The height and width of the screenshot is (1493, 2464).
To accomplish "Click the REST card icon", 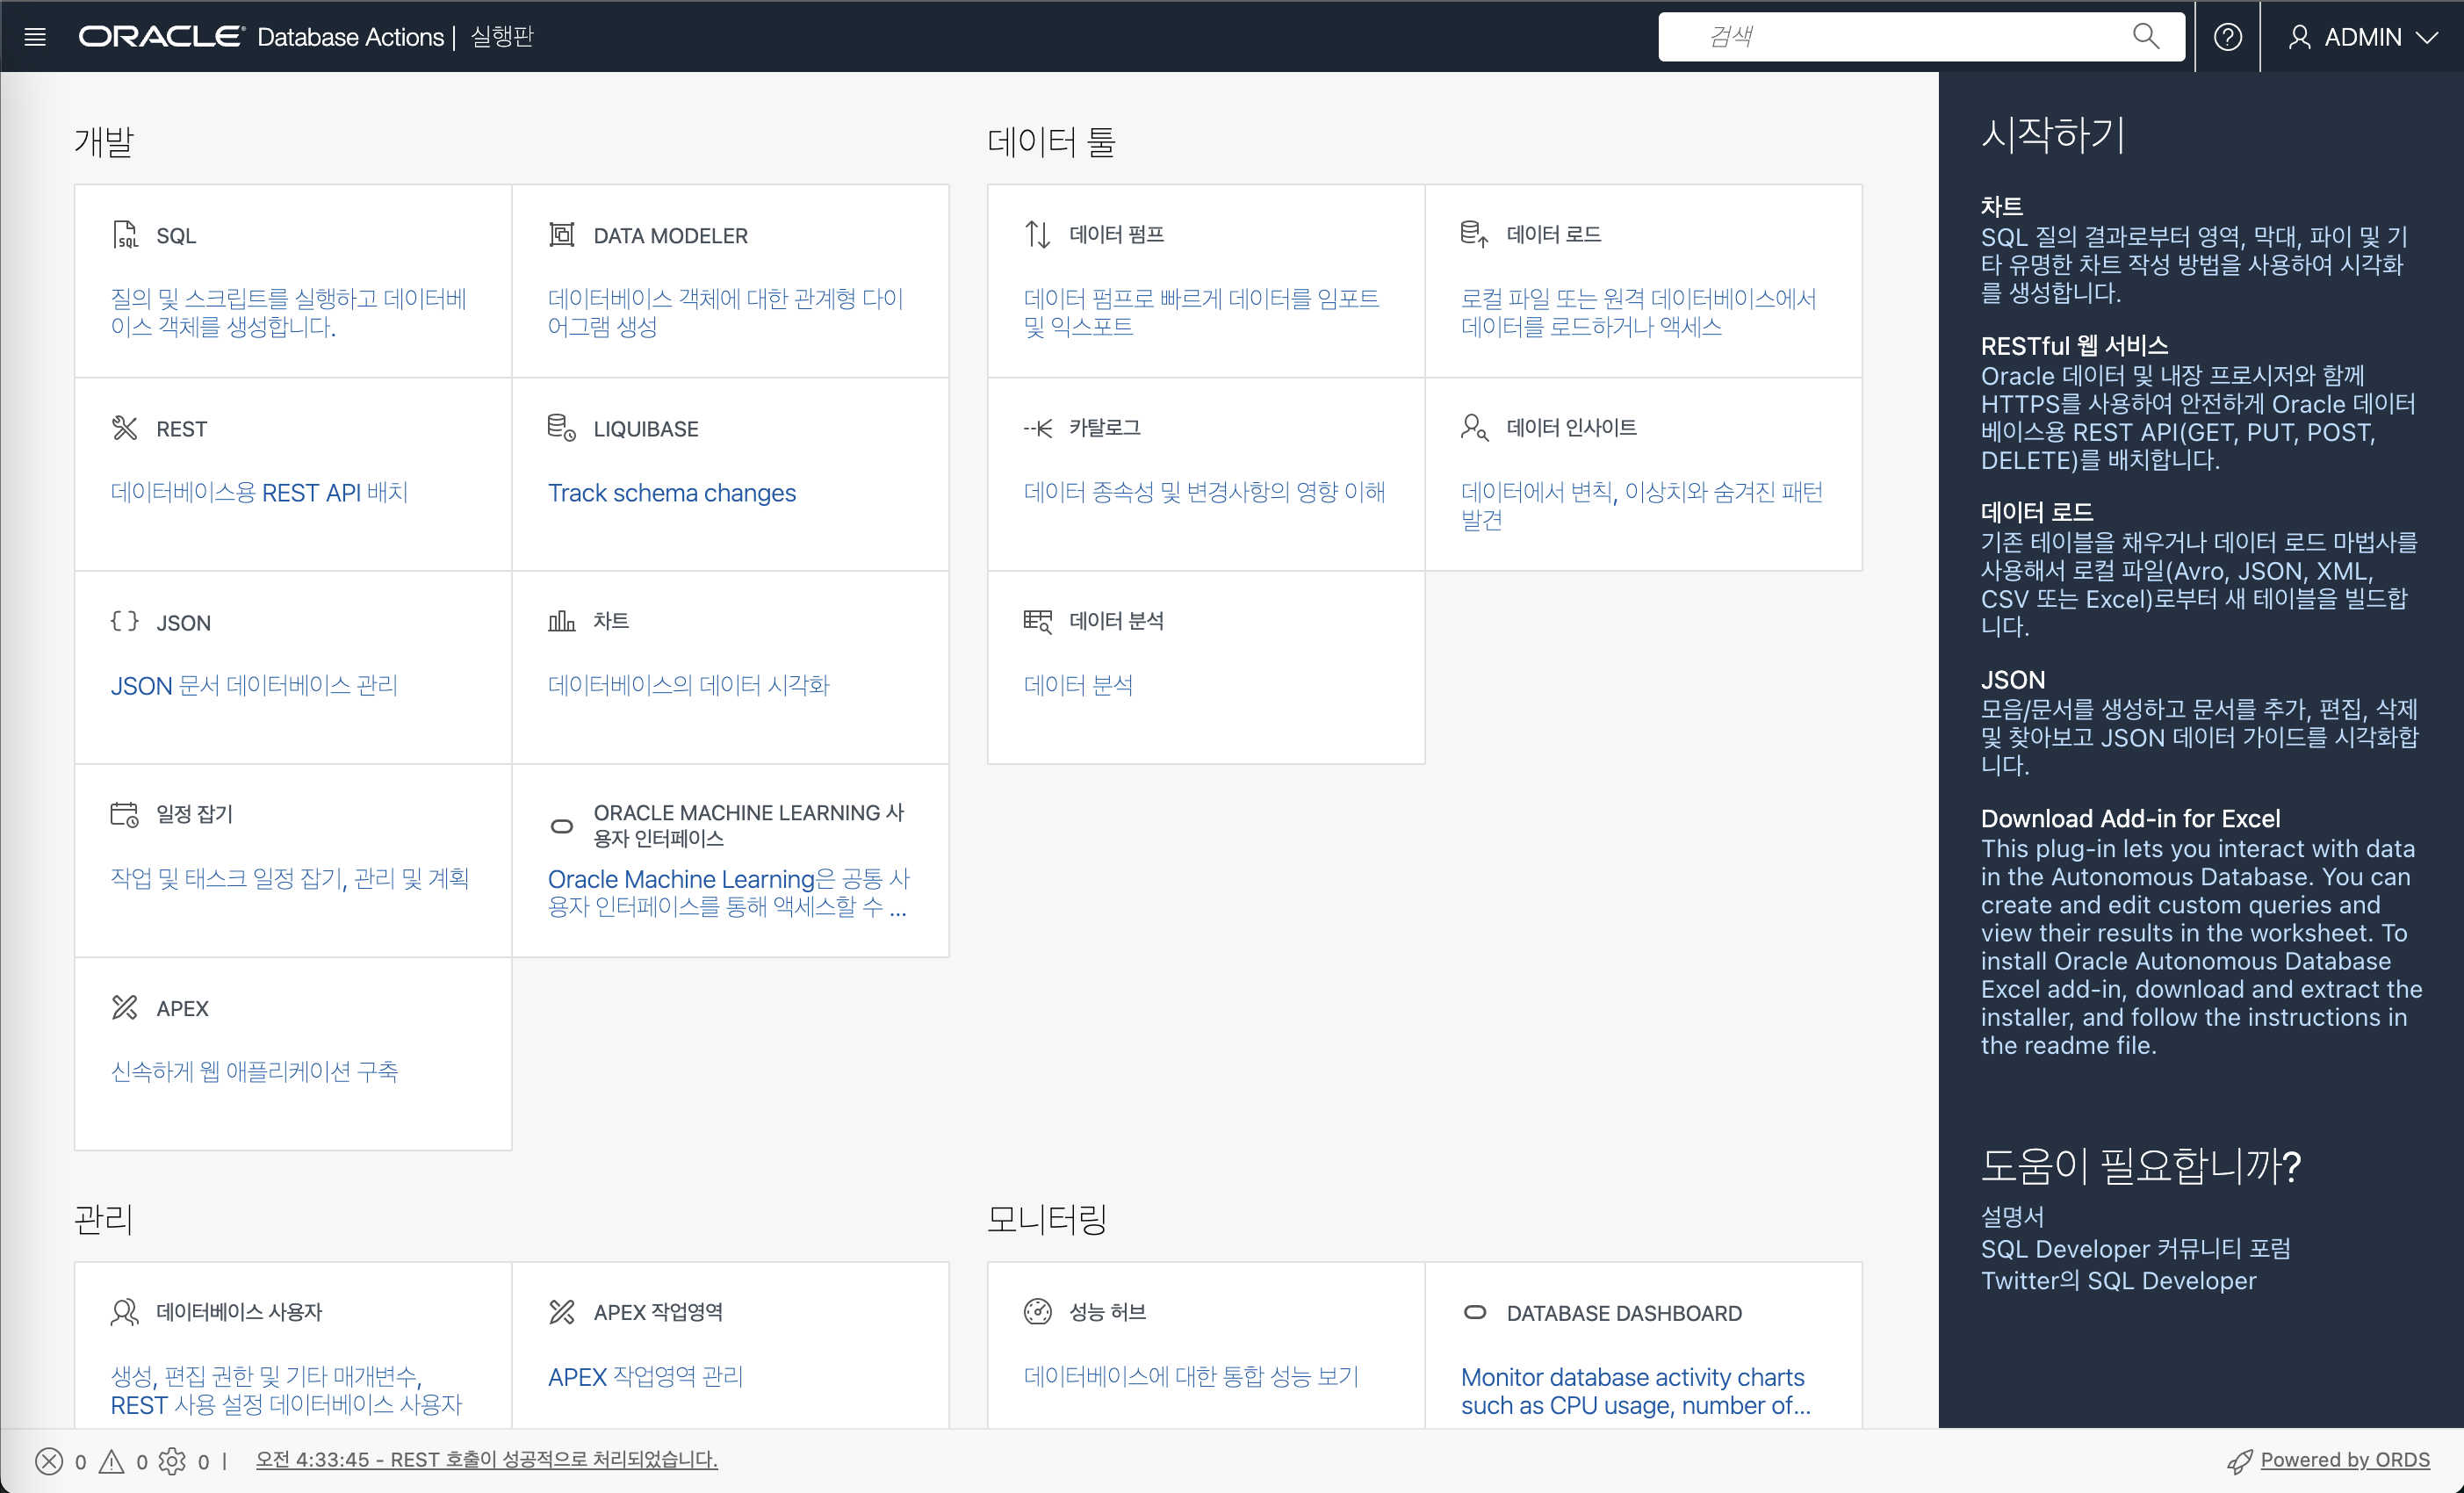I will pos(125,428).
